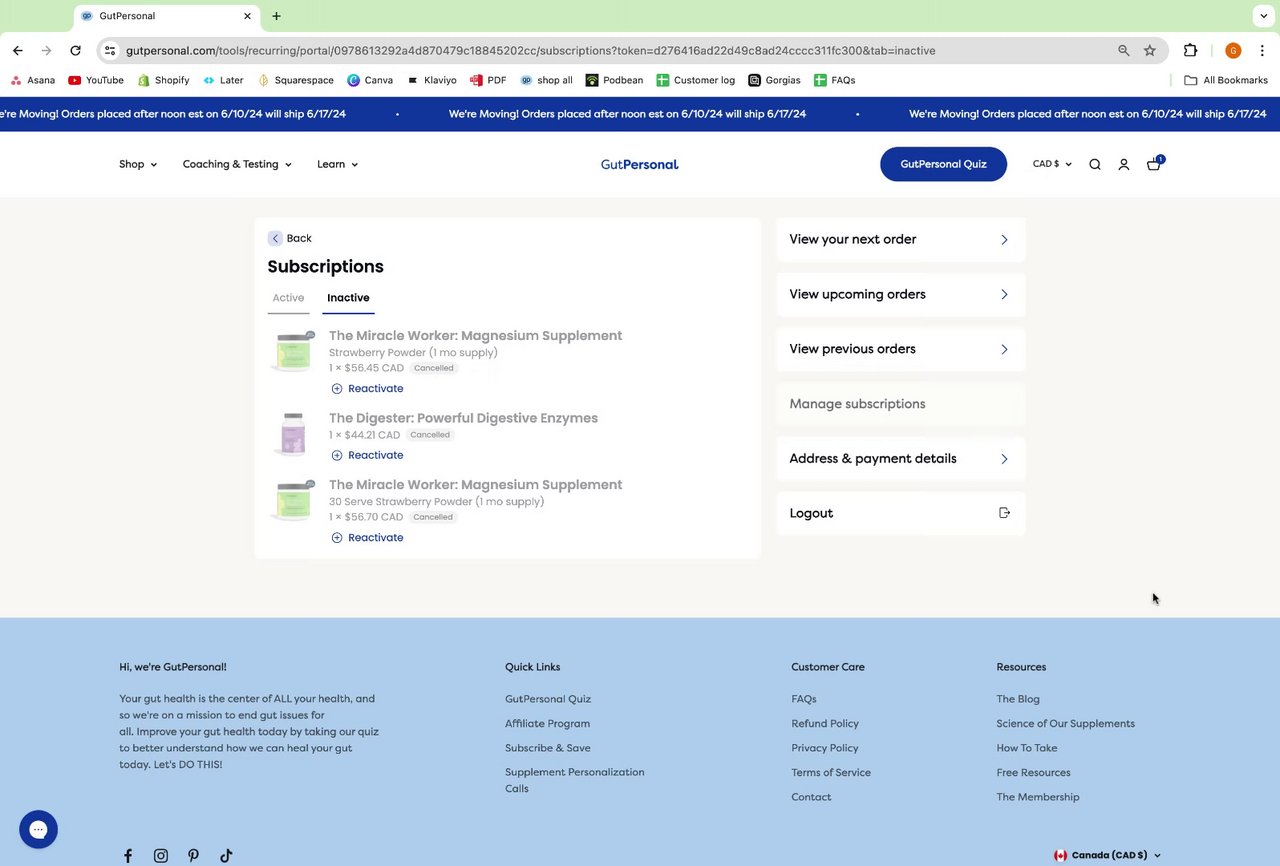Select the Inactive subscriptions tab
The width and height of the screenshot is (1280, 866).
(348, 298)
